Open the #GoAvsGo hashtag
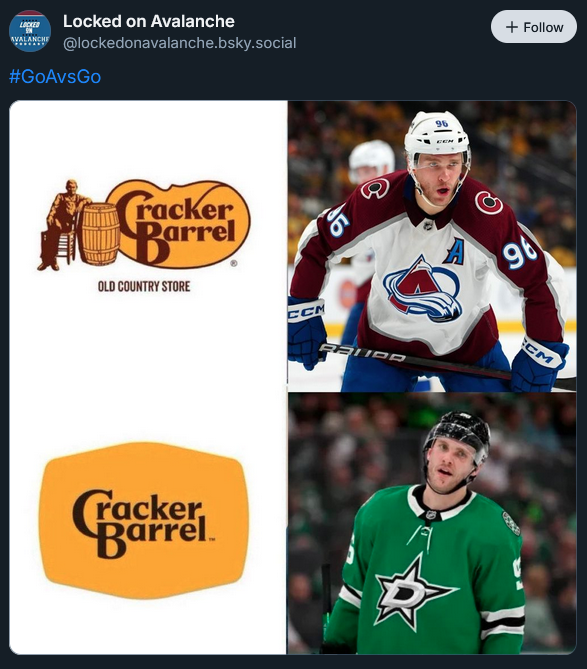Image resolution: width=587 pixels, height=669 pixels. [55, 76]
